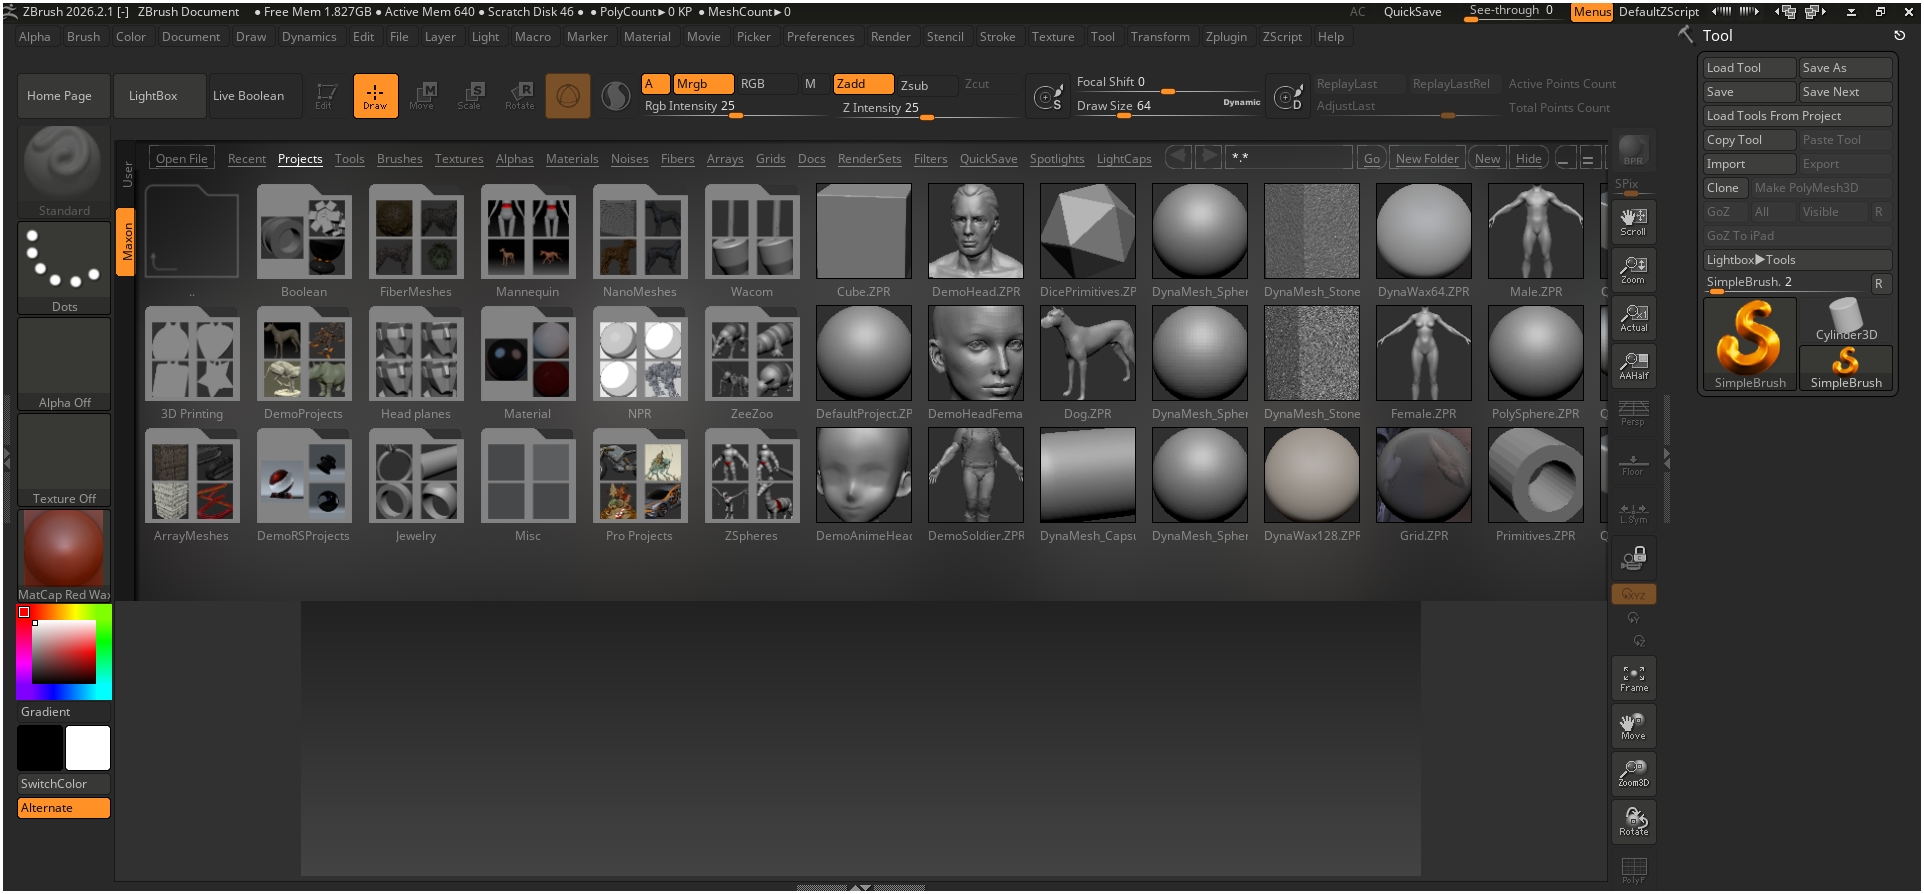Click the Zoom document icon
This screenshot has height=894, width=1924.
1633,270
